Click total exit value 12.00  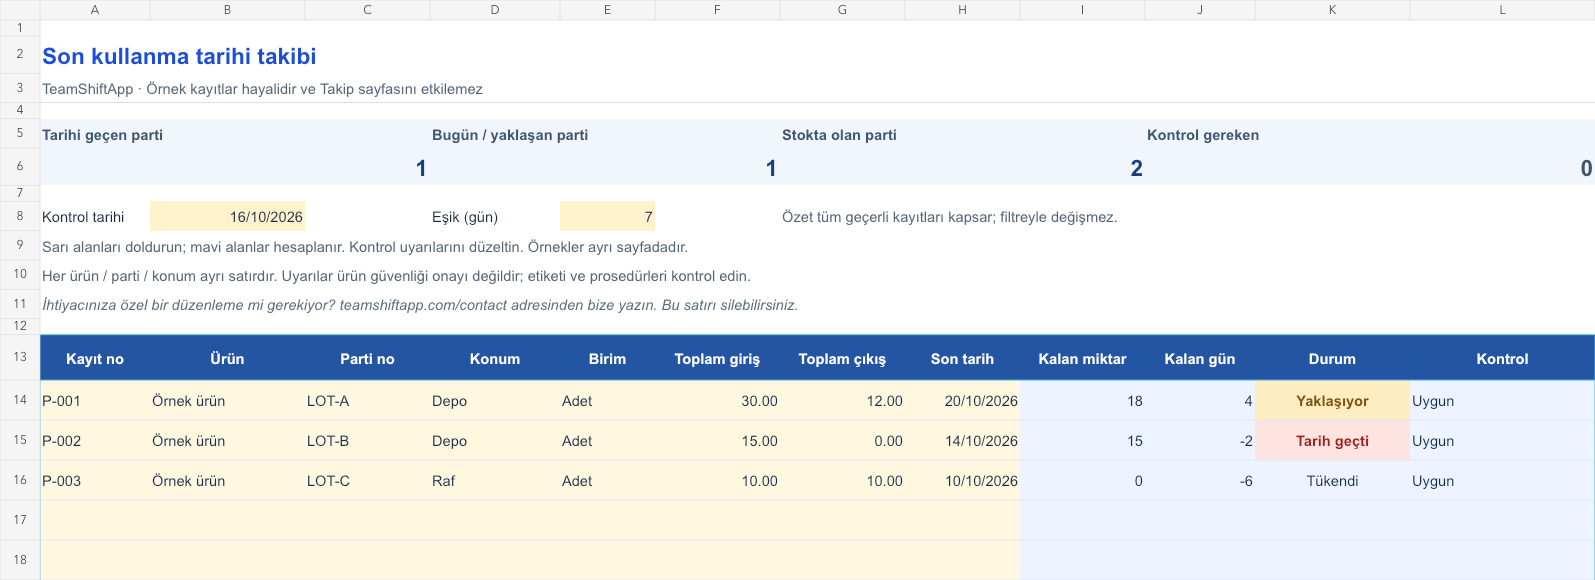842,401
